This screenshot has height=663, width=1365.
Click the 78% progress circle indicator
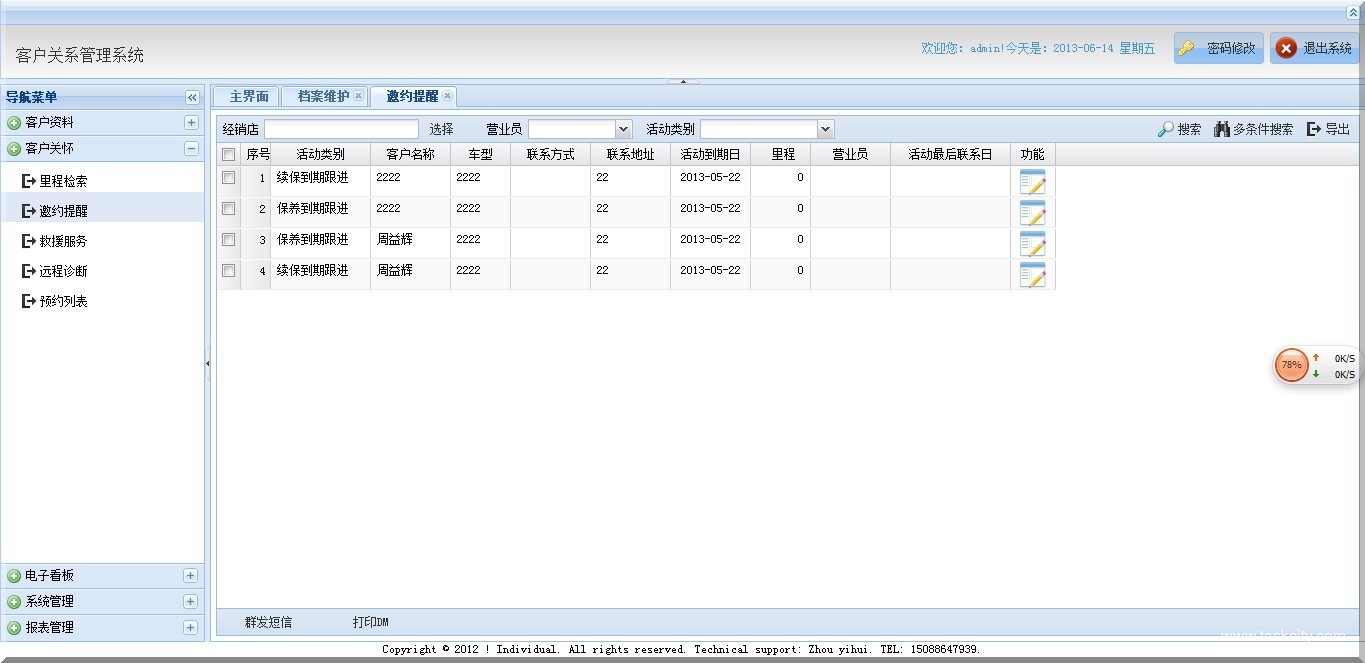coord(1291,364)
